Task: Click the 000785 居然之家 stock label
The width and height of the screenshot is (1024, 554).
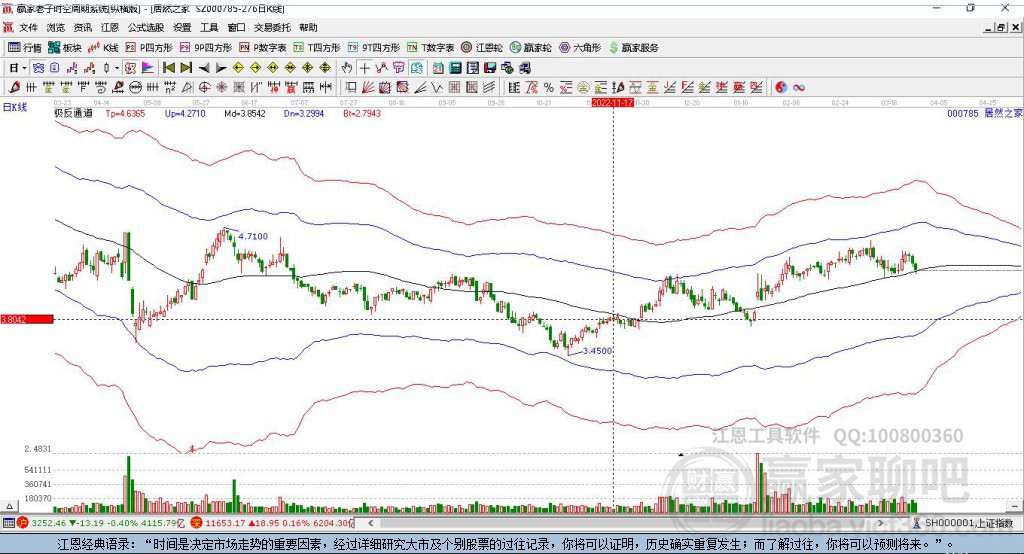Action: (x=985, y=113)
